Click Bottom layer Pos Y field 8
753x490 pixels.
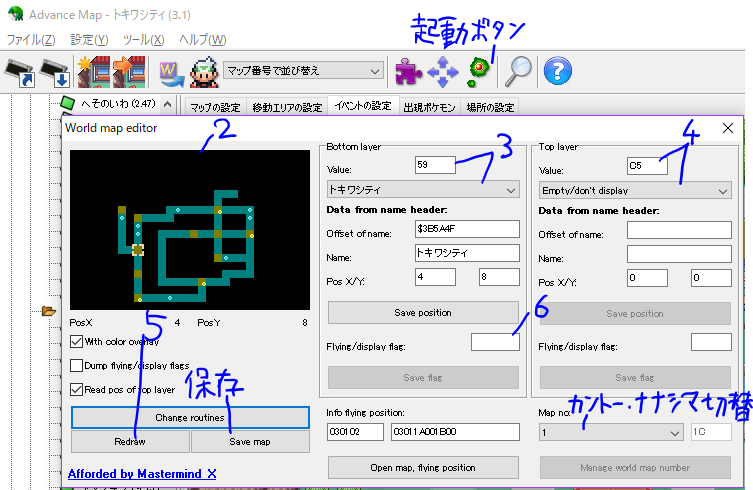(x=499, y=277)
